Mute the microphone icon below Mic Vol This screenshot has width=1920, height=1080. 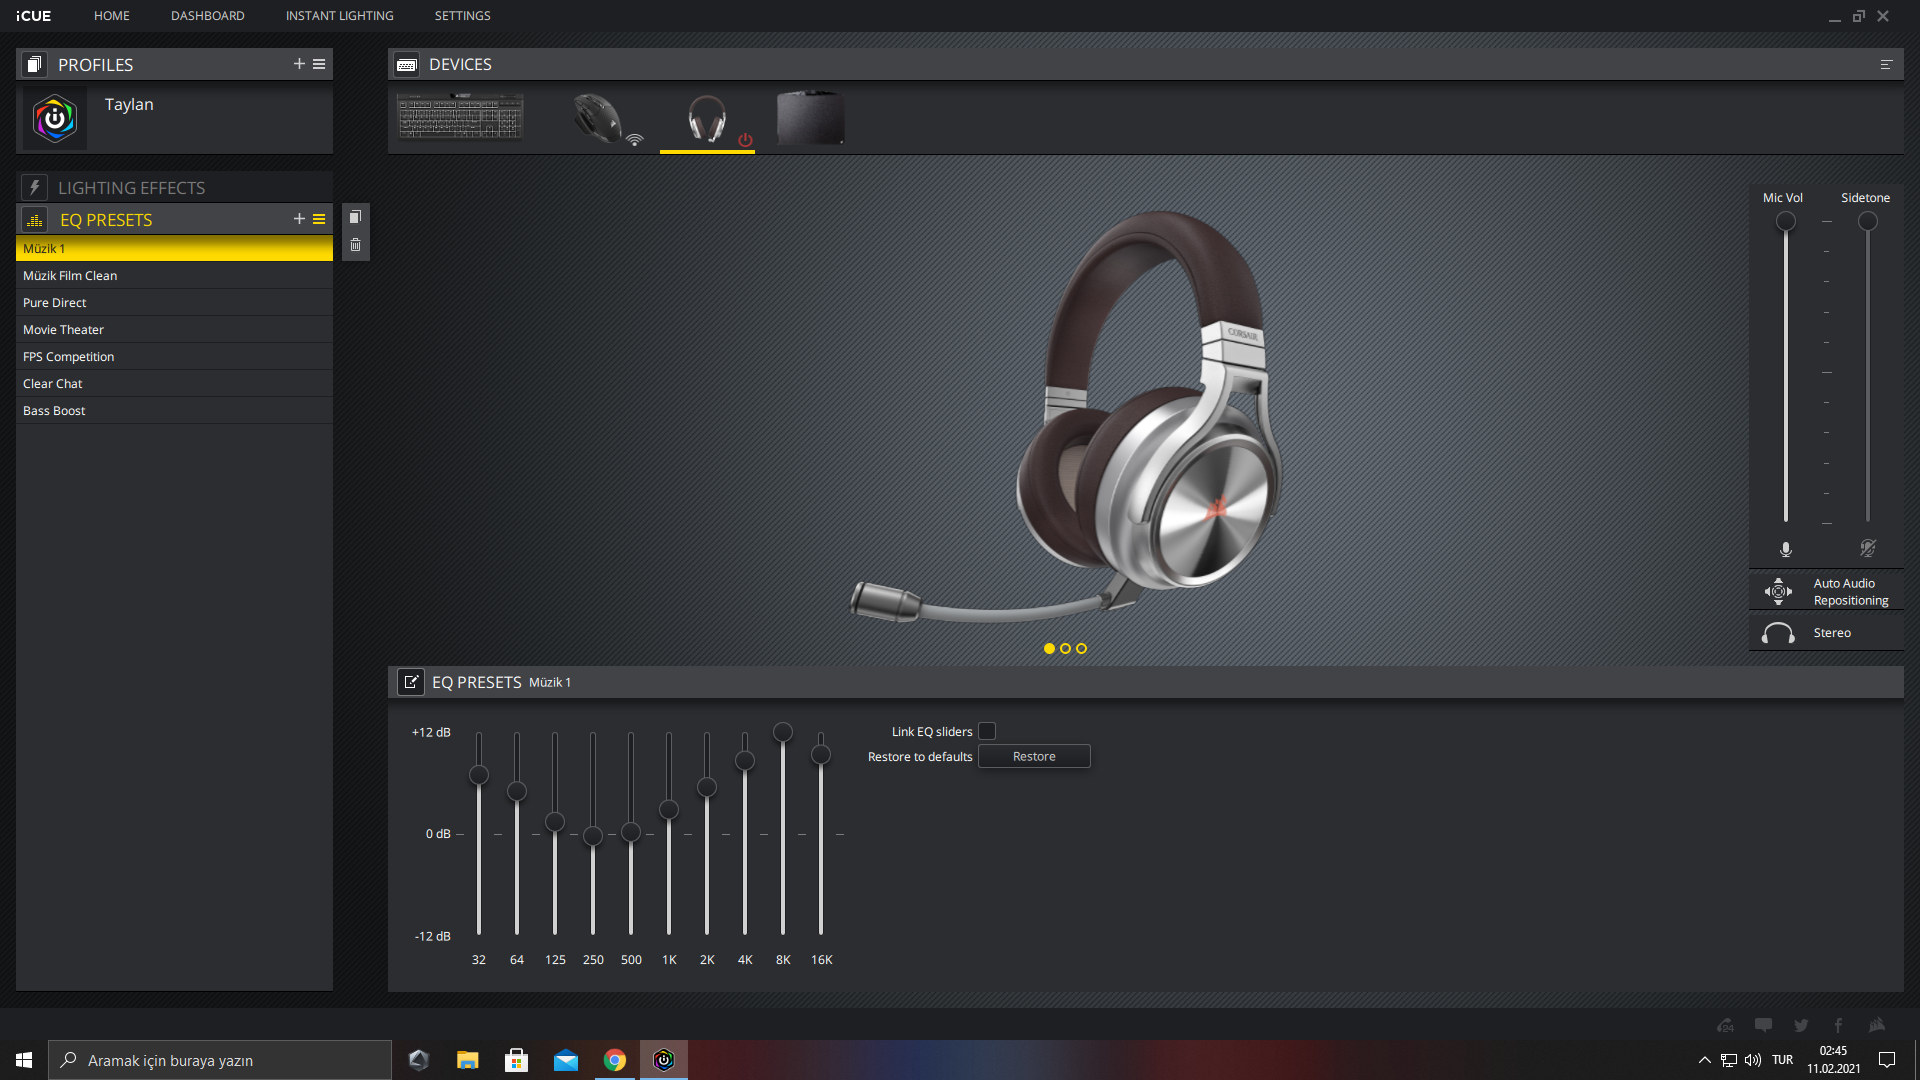[x=1785, y=549]
